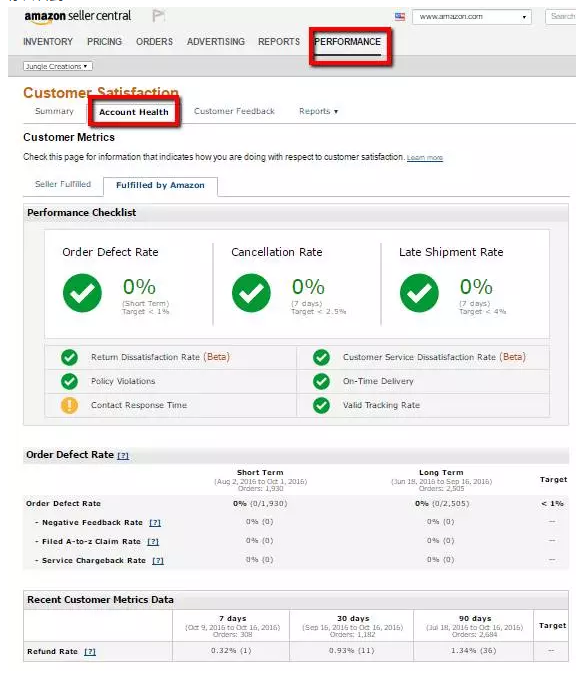Viewport: 586px width, 675px height.
Task: Expand the Reports submenu under Customer Satisfaction
Action: (319, 111)
